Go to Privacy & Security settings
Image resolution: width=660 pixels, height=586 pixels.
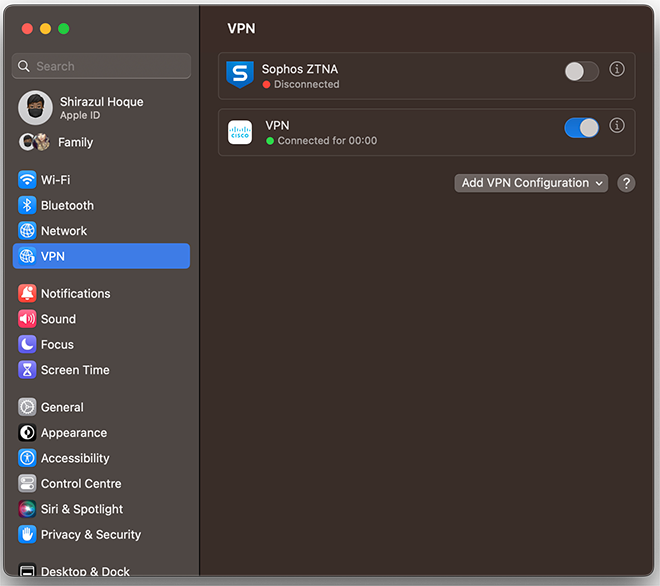[x=90, y=535]
